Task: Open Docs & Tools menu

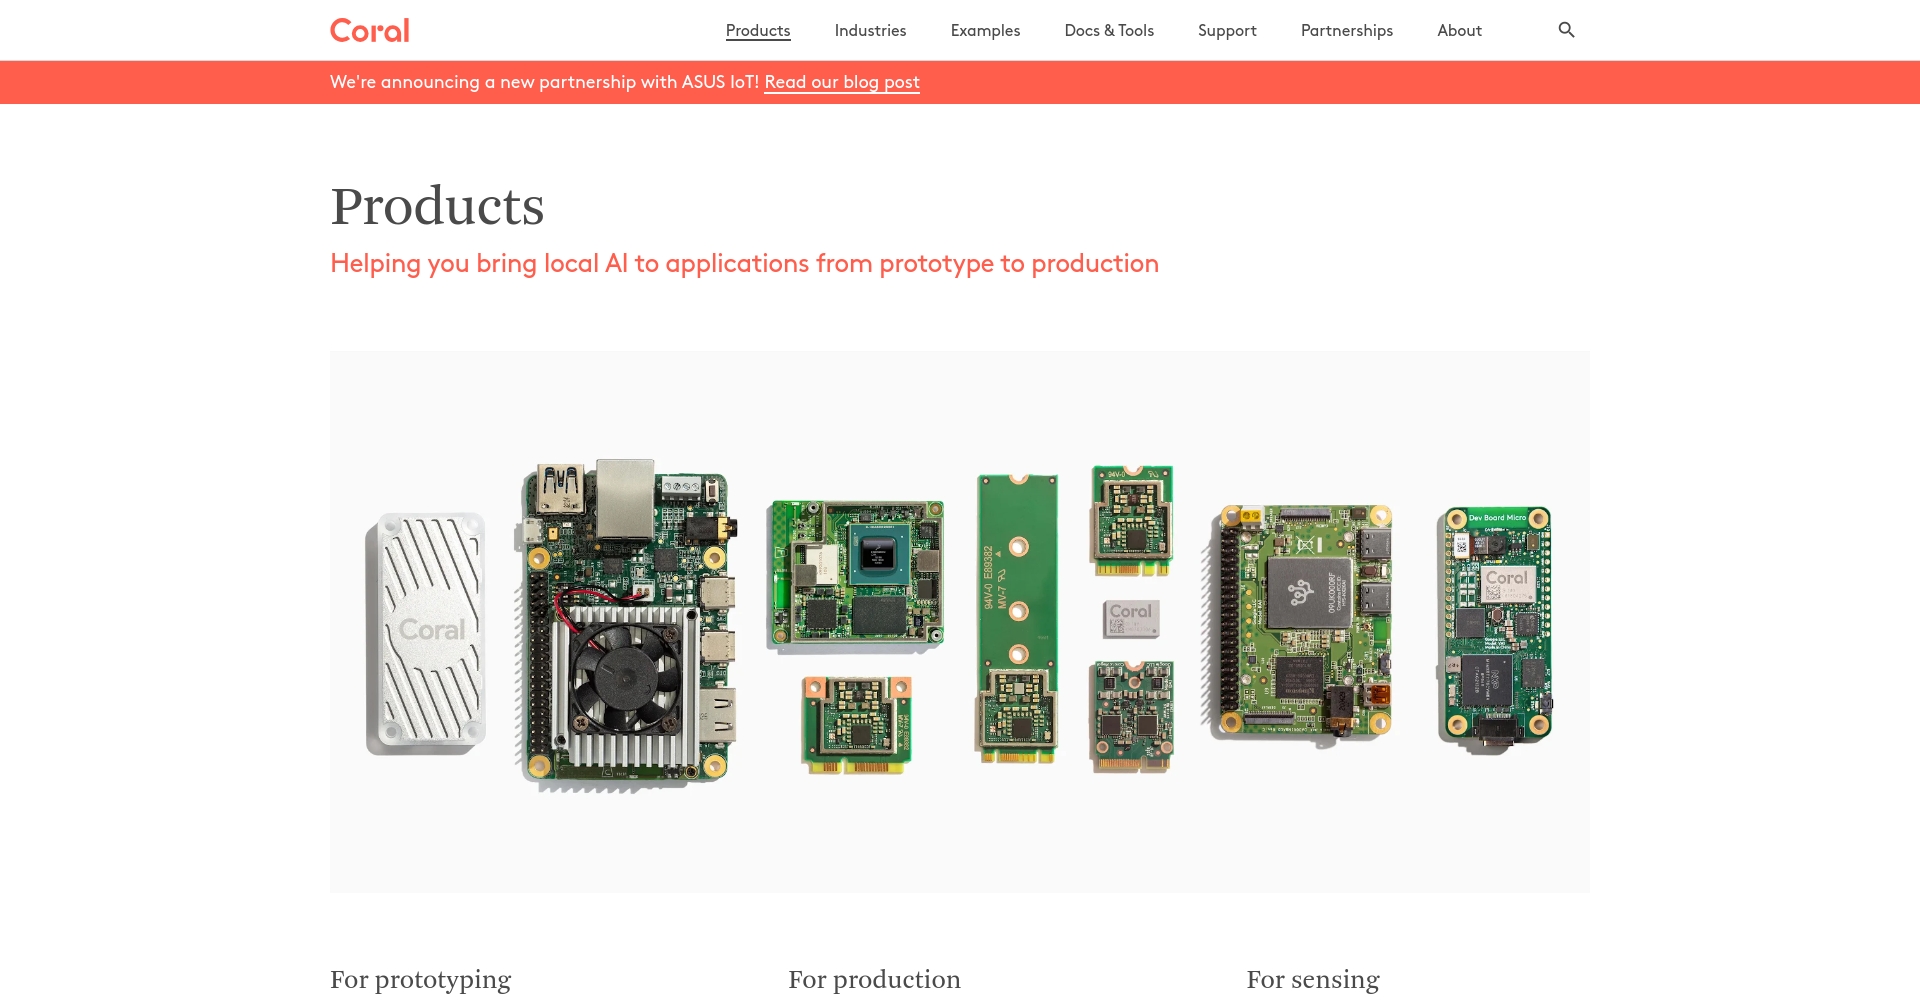Action: (x=1109, y=30)
